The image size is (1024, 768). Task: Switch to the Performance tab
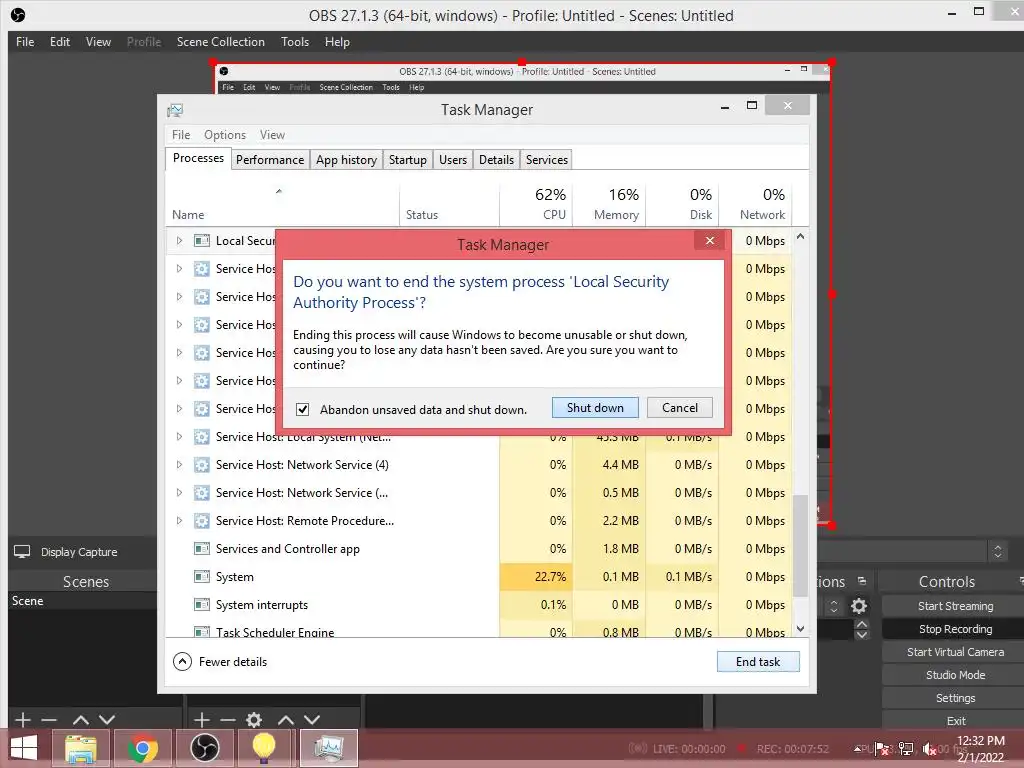[270, 160]
